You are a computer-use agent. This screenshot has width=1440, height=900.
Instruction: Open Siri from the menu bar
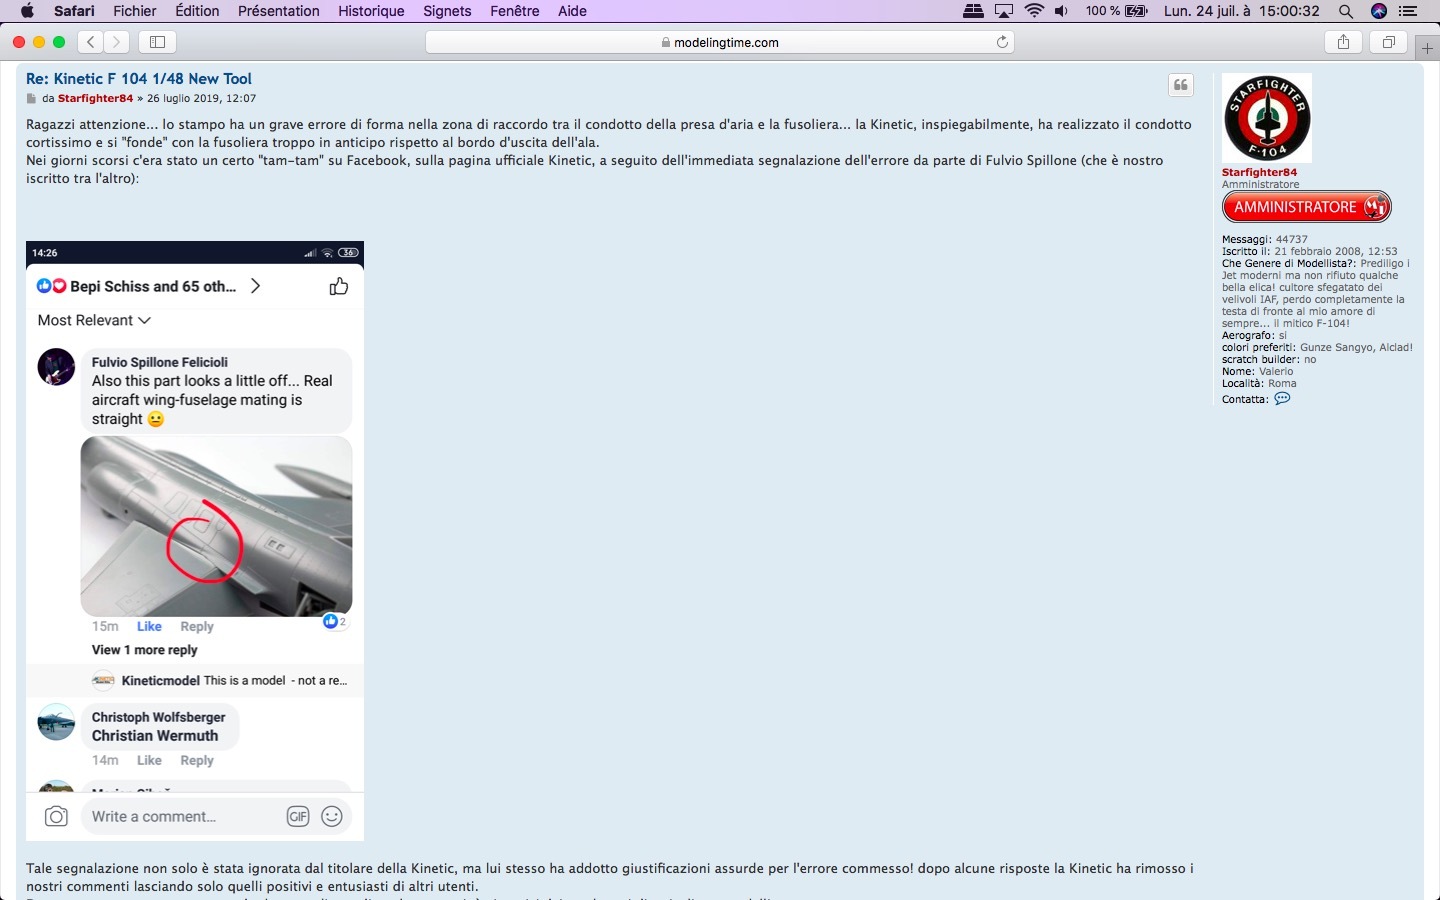click(x=1379, y=11)
